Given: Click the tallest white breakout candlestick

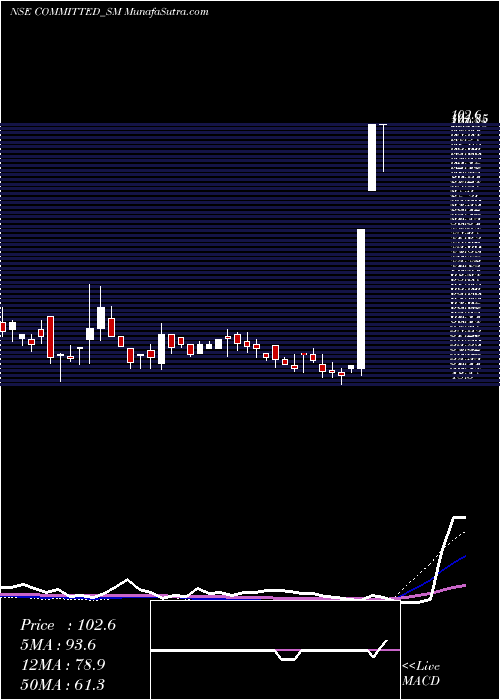Looking at the screenshot, I should (361, 299).
